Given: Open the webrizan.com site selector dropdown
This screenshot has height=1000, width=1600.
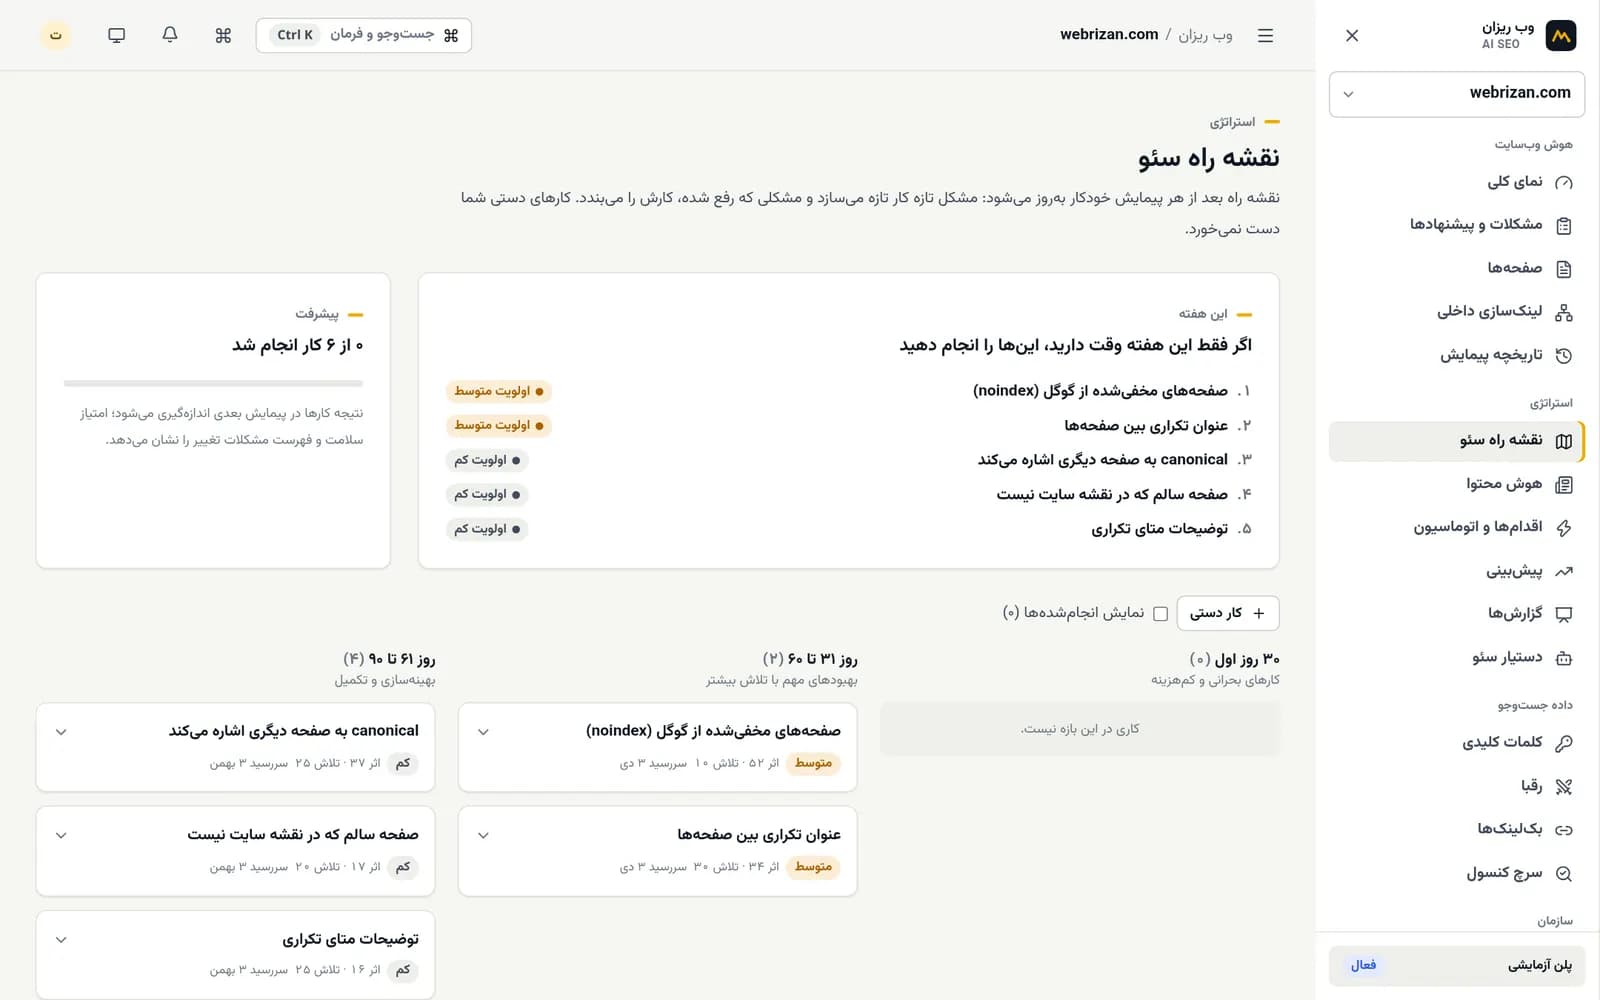Looking at the screenshot, I should pos(1457,94).
